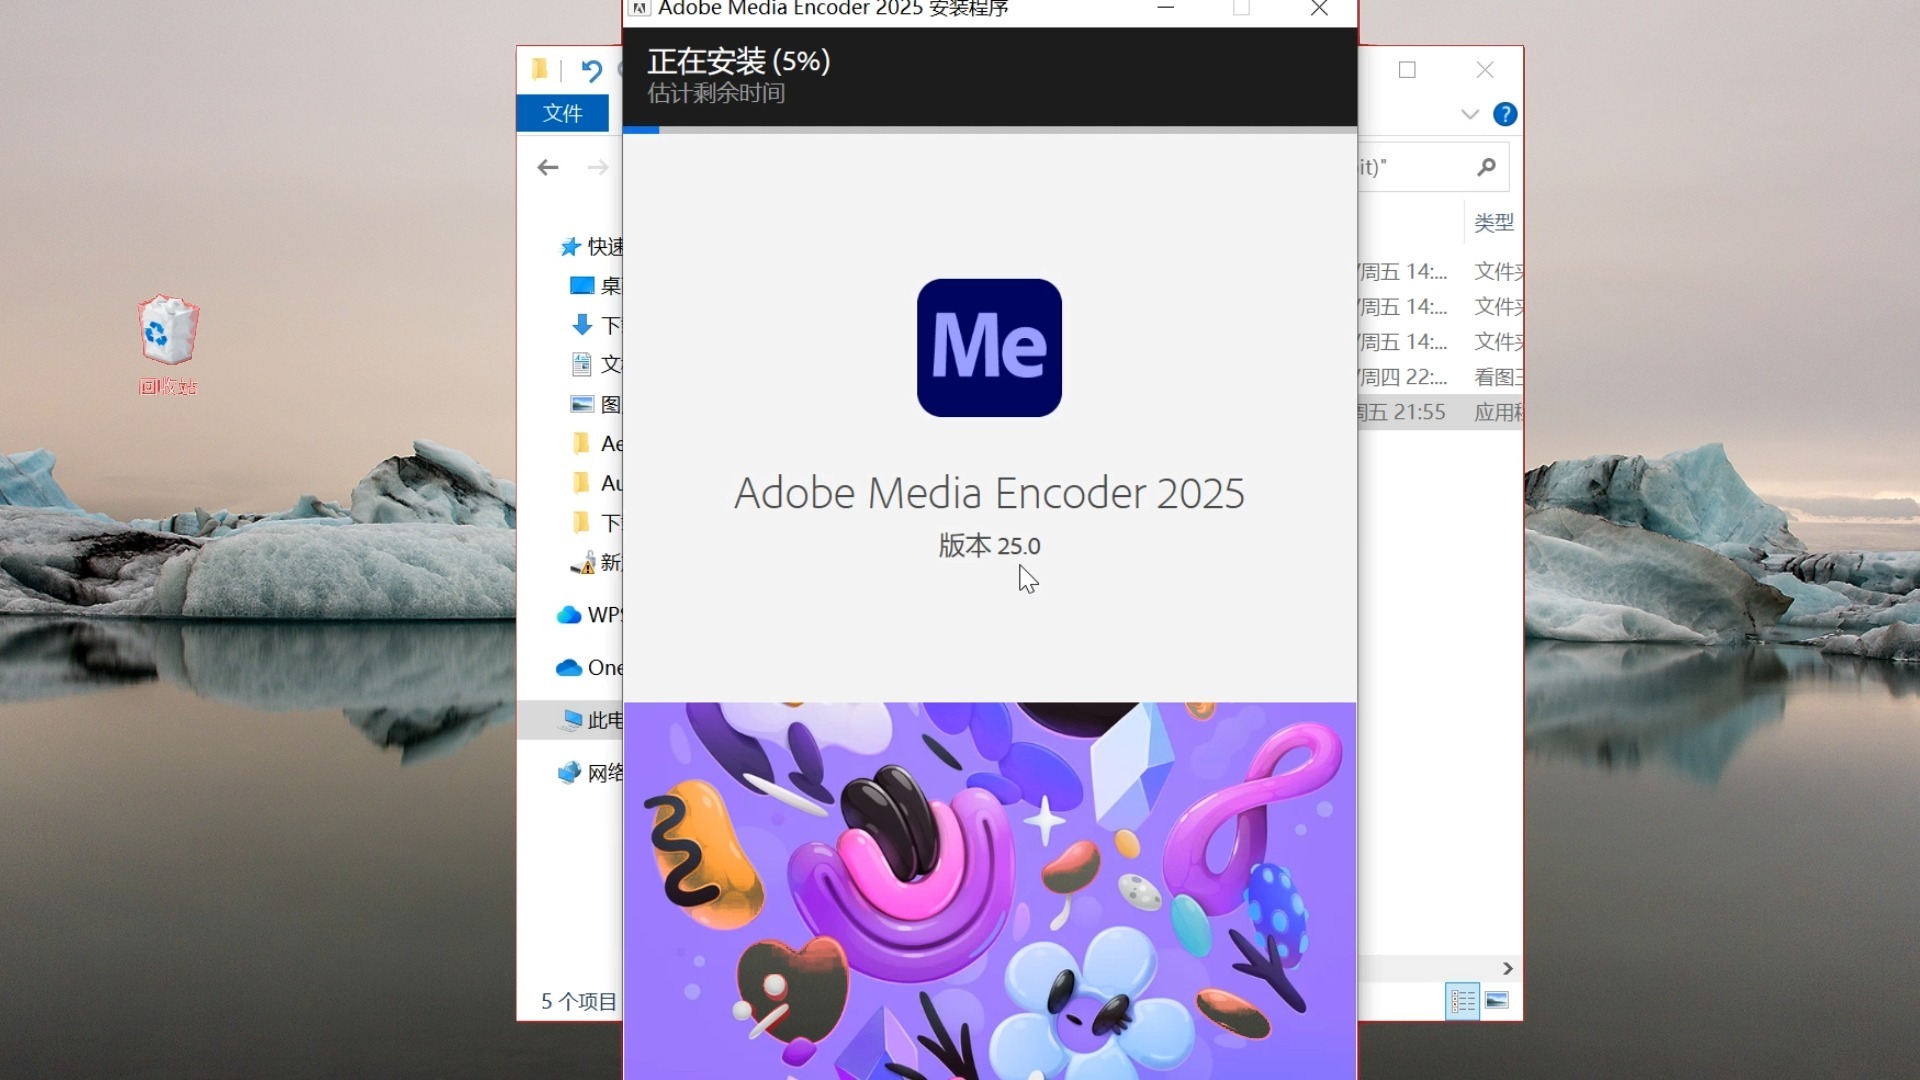Open Downloads arrow shortcut in sidebar
Image resolution: width=1920 pixels, height=1080 pixels.
tap(595, 325)
